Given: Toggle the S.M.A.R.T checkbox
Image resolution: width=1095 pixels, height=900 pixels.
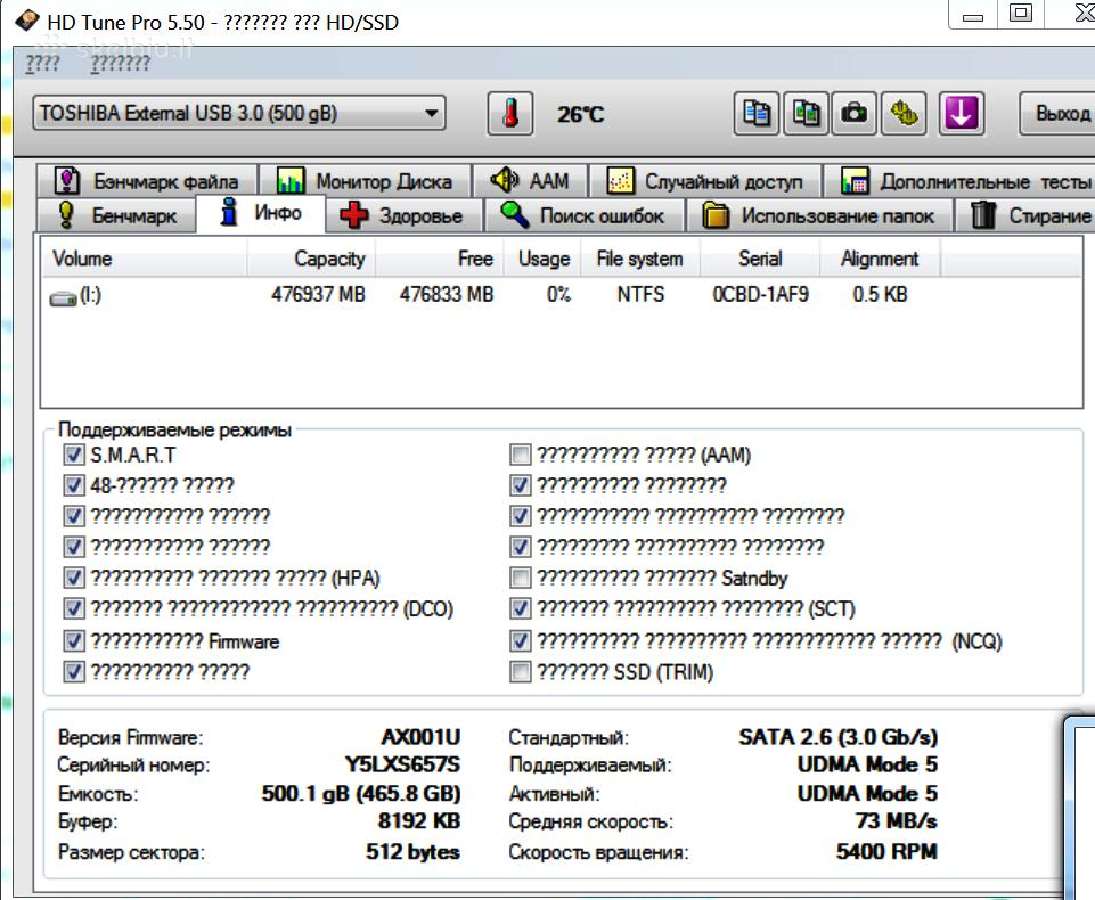Looking at the screenshot, I should (x=73, y=455).
